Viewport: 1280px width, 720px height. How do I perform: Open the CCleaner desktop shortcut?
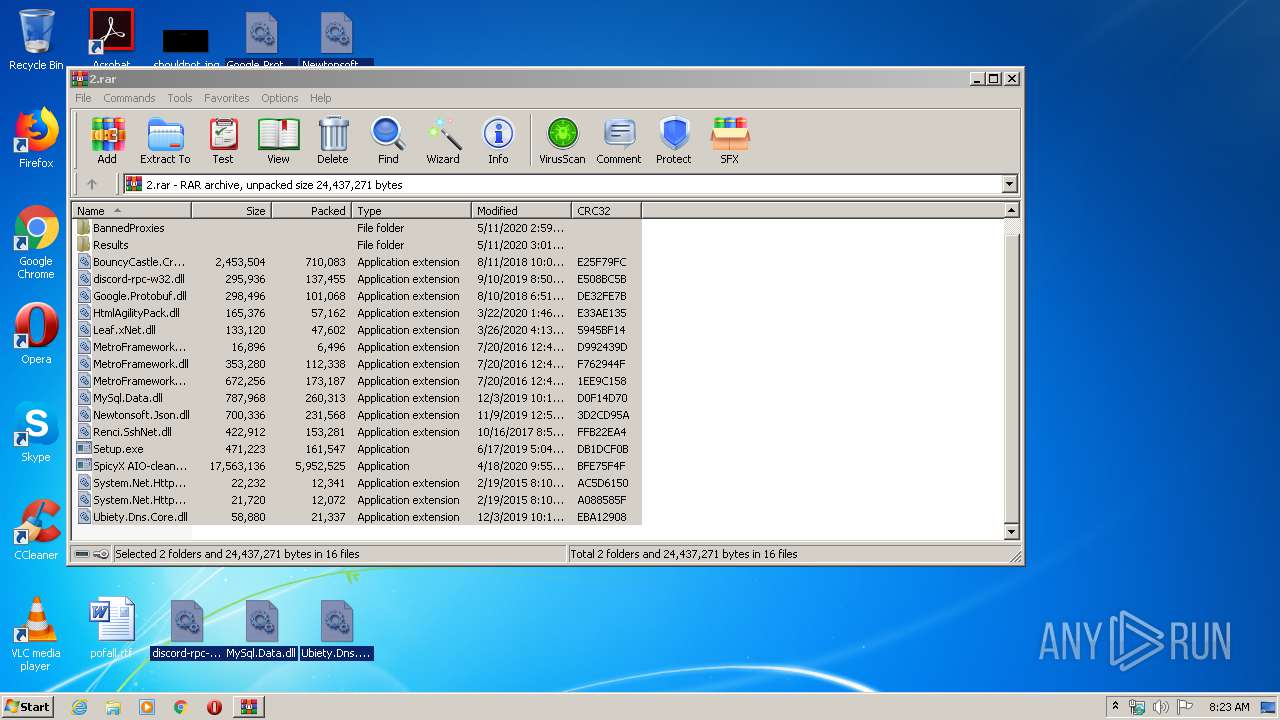click(36, 530)
